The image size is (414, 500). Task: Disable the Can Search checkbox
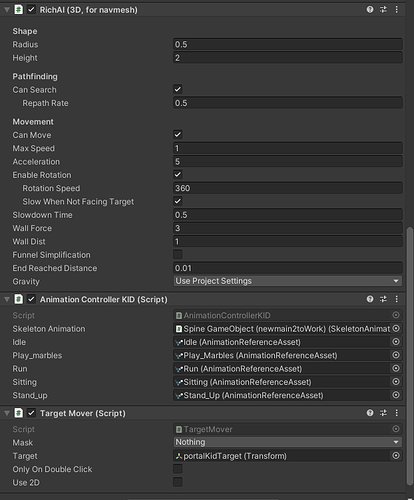tap(178, 89)
